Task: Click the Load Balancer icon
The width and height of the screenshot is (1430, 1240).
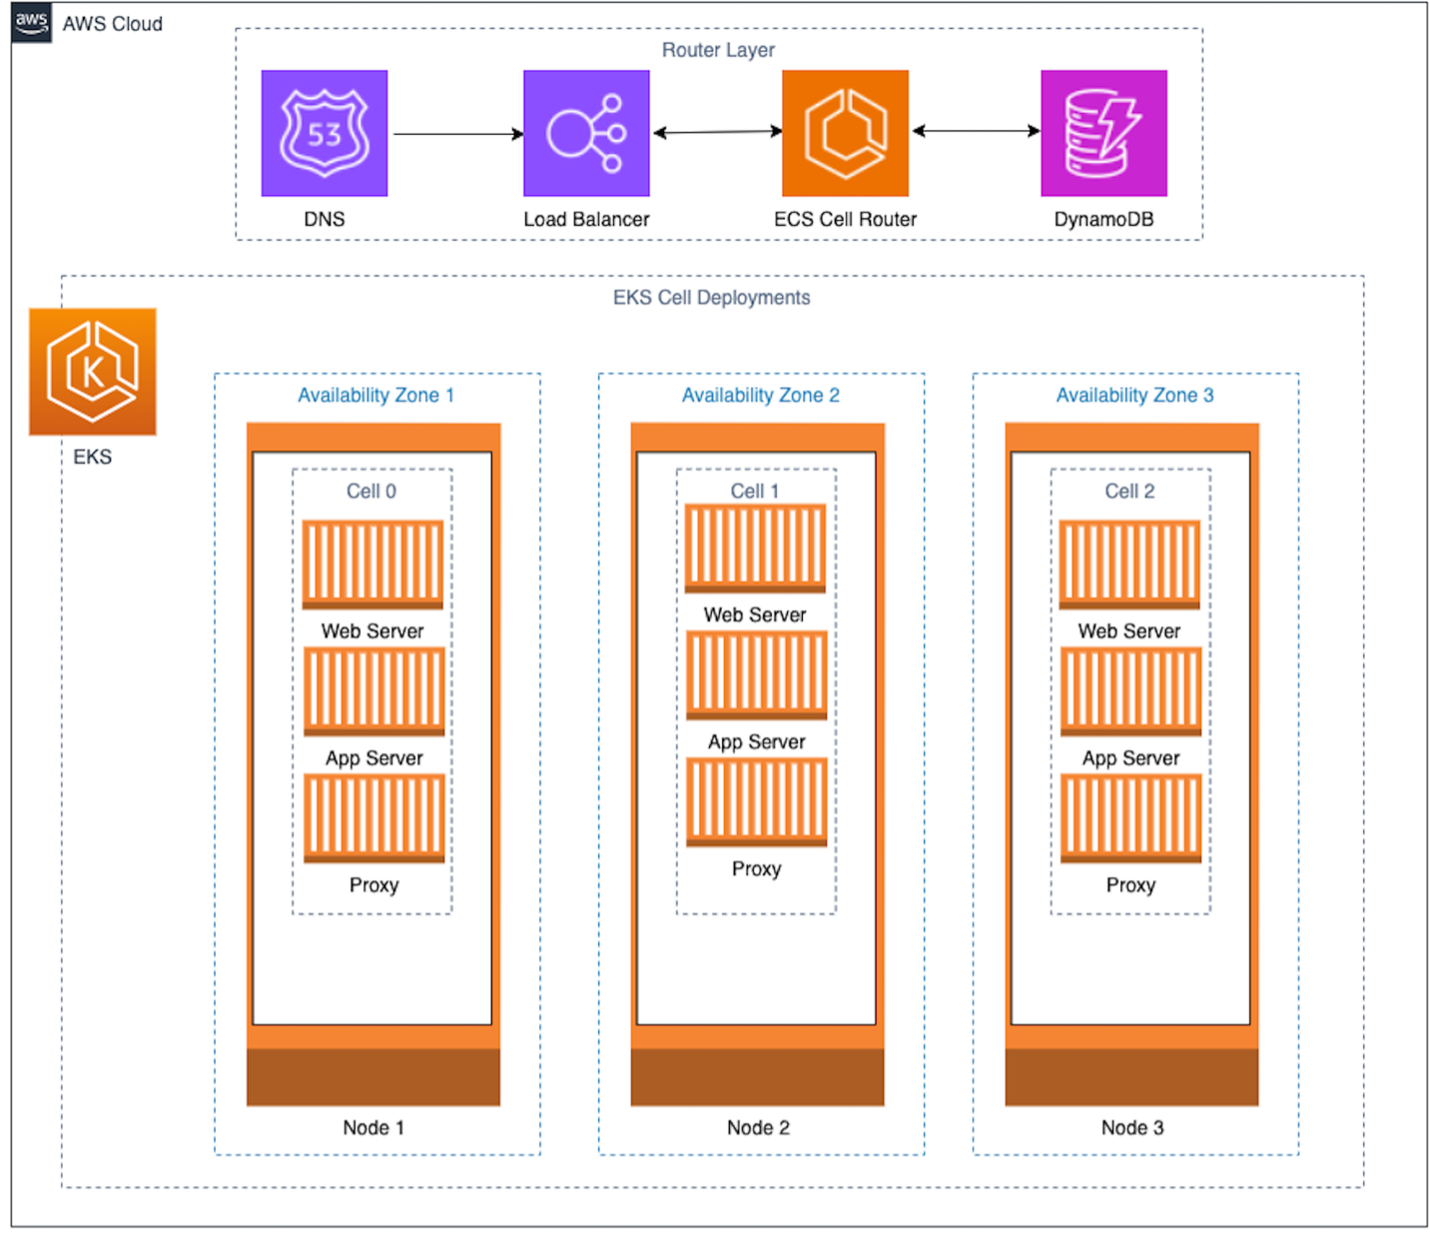Action: 586,133
